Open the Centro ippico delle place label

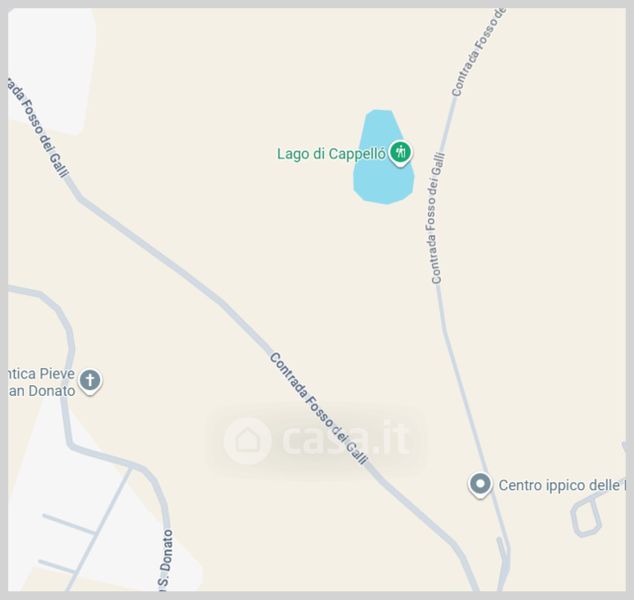(x=562, y=485)
